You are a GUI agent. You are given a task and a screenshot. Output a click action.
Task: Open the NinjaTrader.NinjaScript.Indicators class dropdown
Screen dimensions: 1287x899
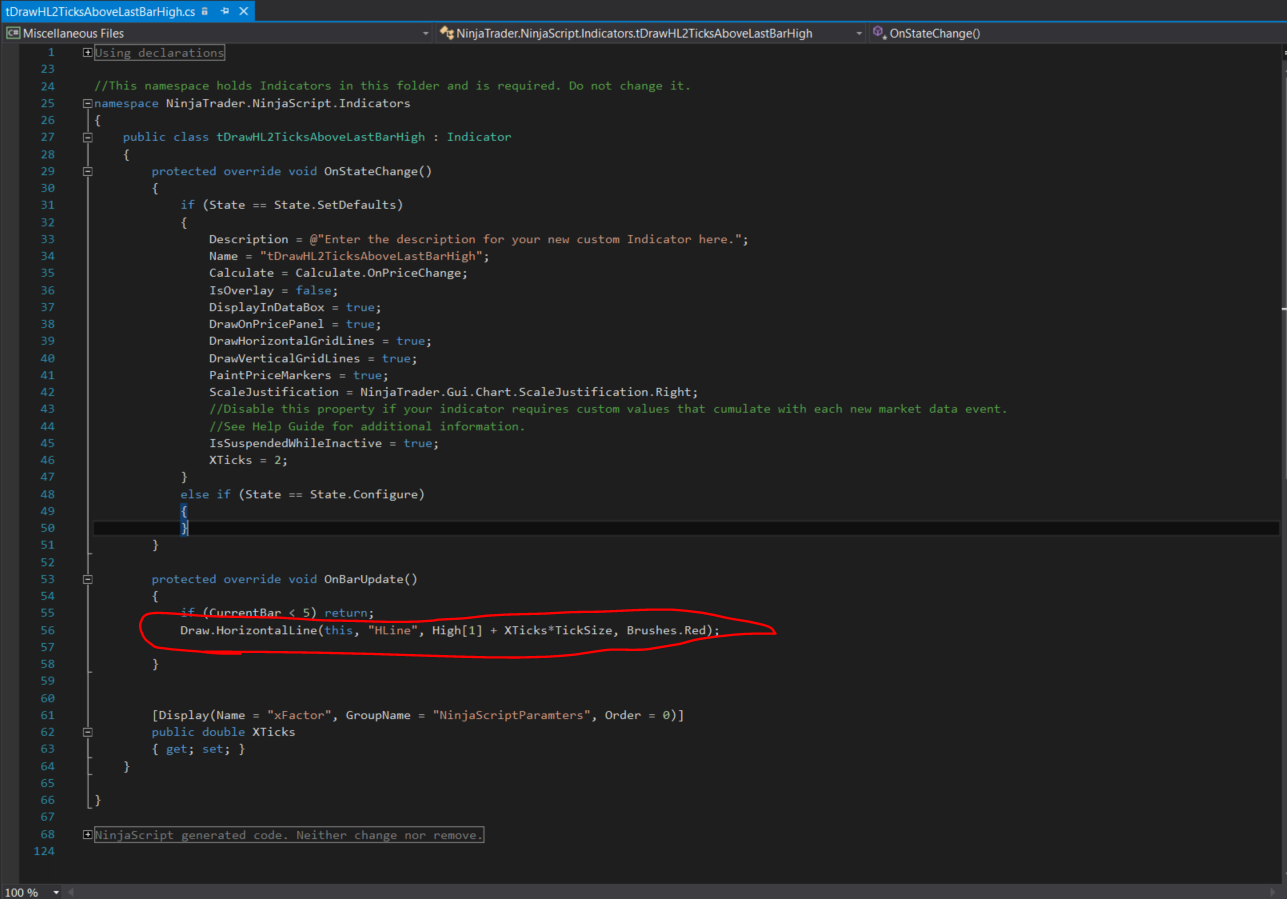859,33
